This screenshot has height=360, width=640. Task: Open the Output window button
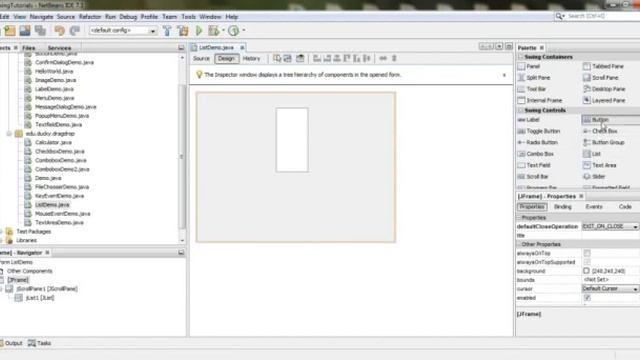coord(11,343)
